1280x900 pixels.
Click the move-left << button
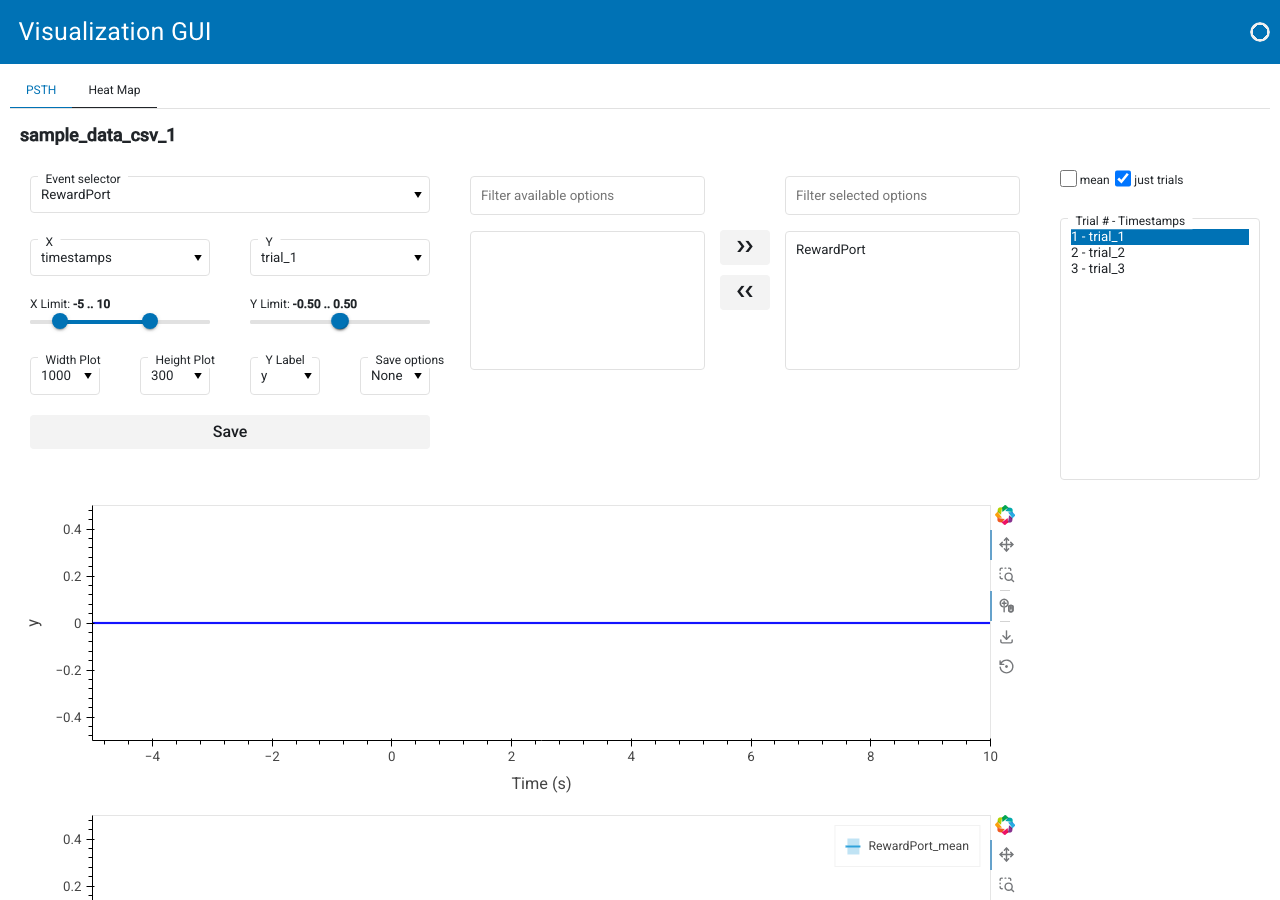[x=745, y=292]
